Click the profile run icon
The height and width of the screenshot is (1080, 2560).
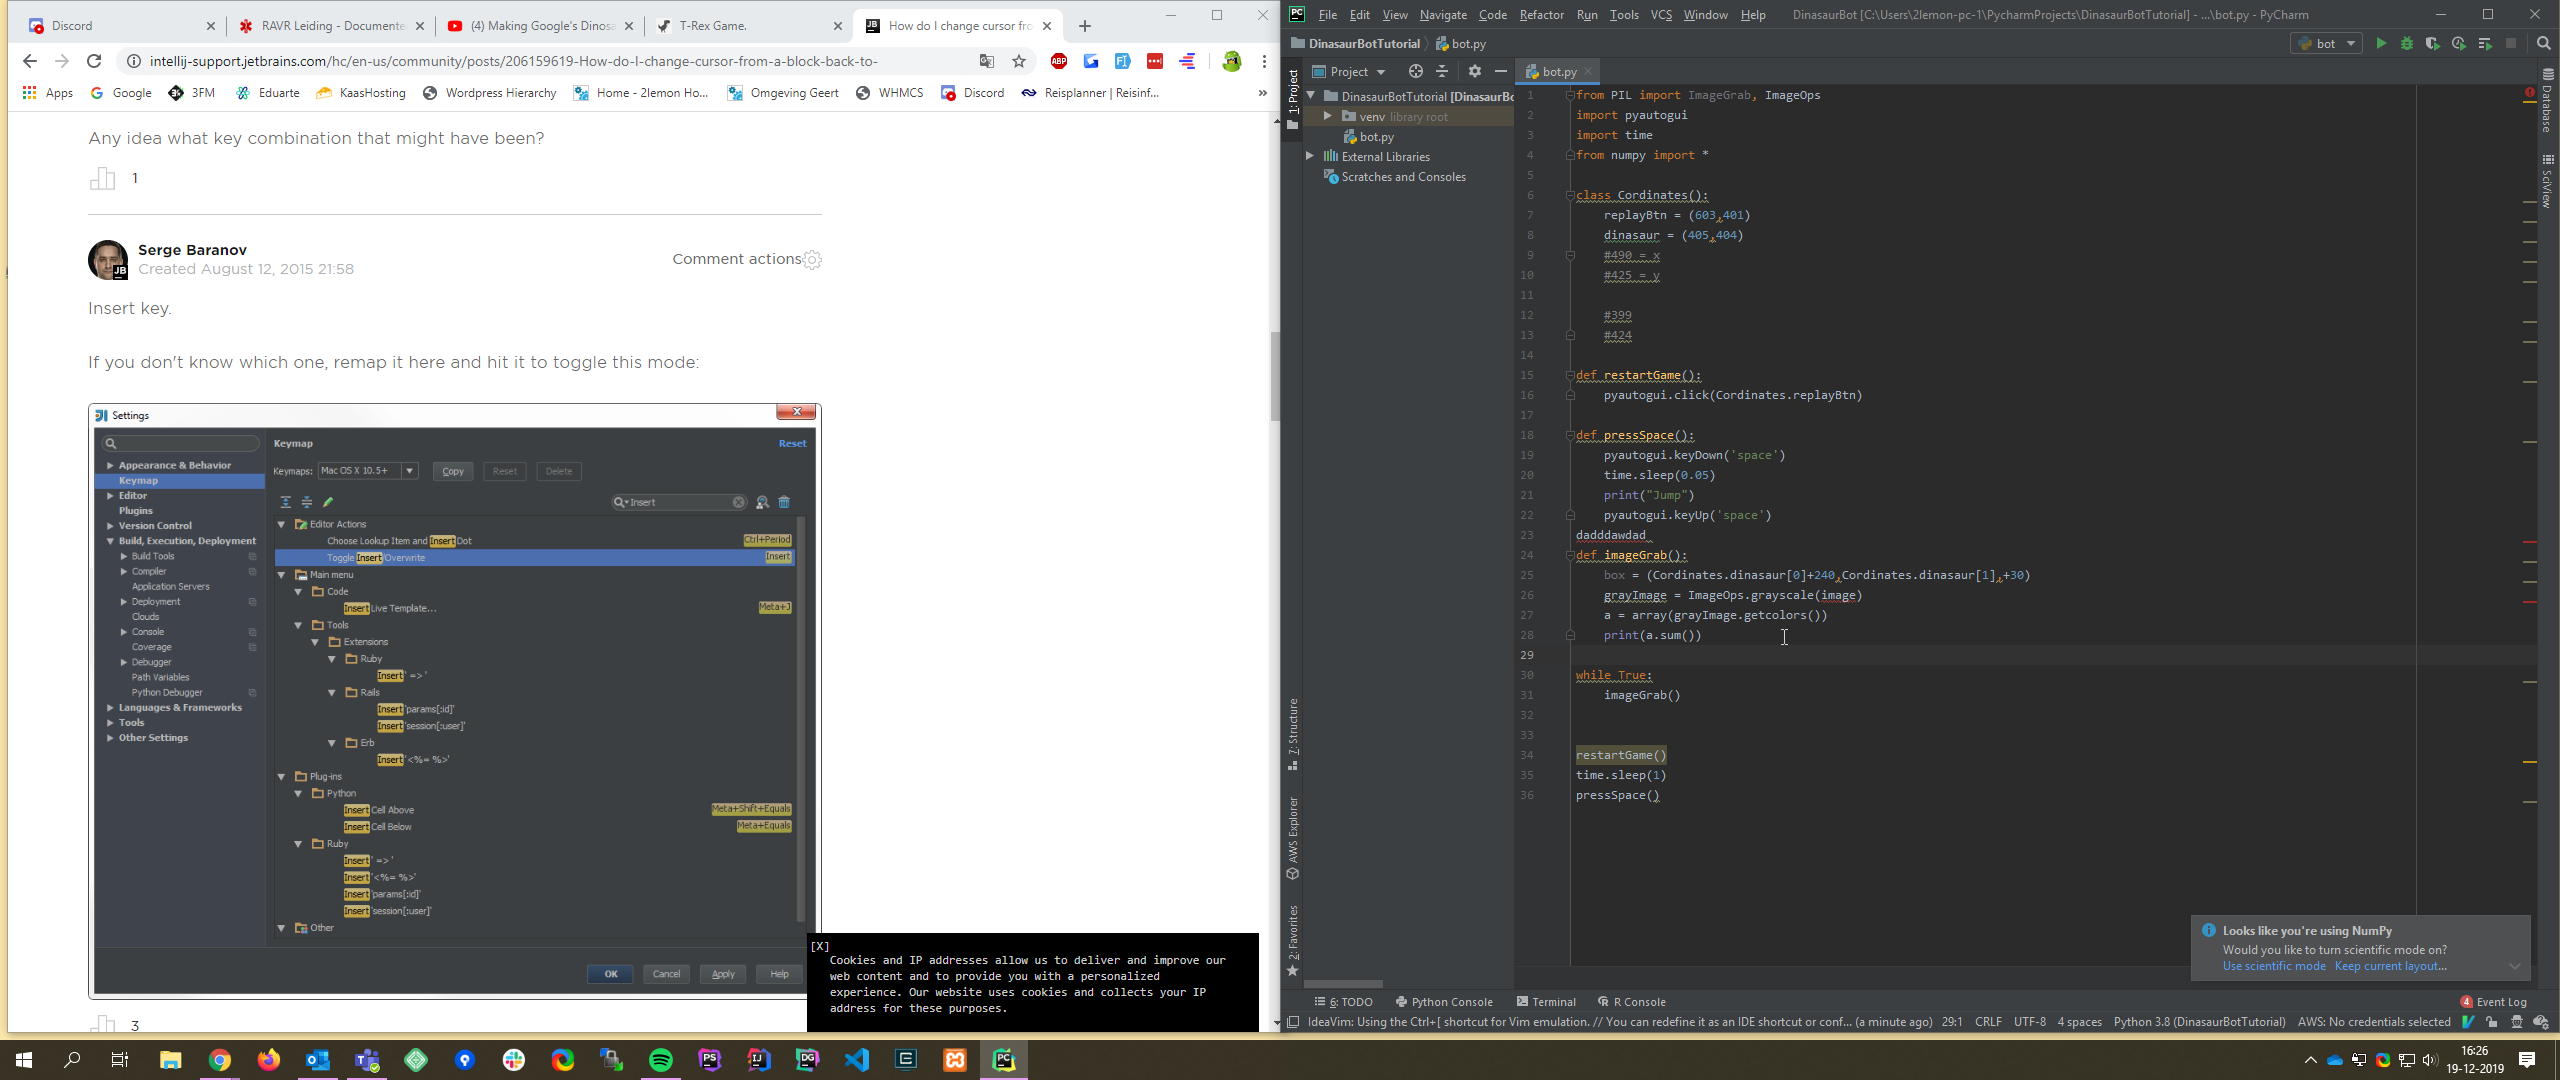[x=2459, y=44]
